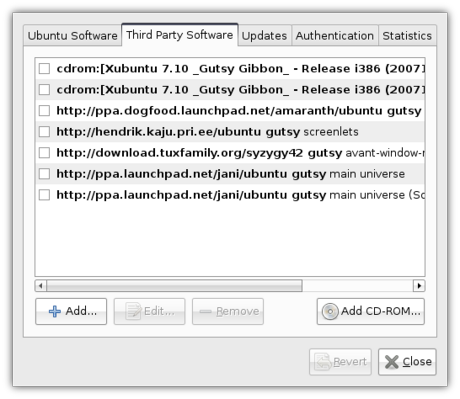Enable the last jani ubuntu gutsy source
Screen dimensions: 460x399
(44, 195)
